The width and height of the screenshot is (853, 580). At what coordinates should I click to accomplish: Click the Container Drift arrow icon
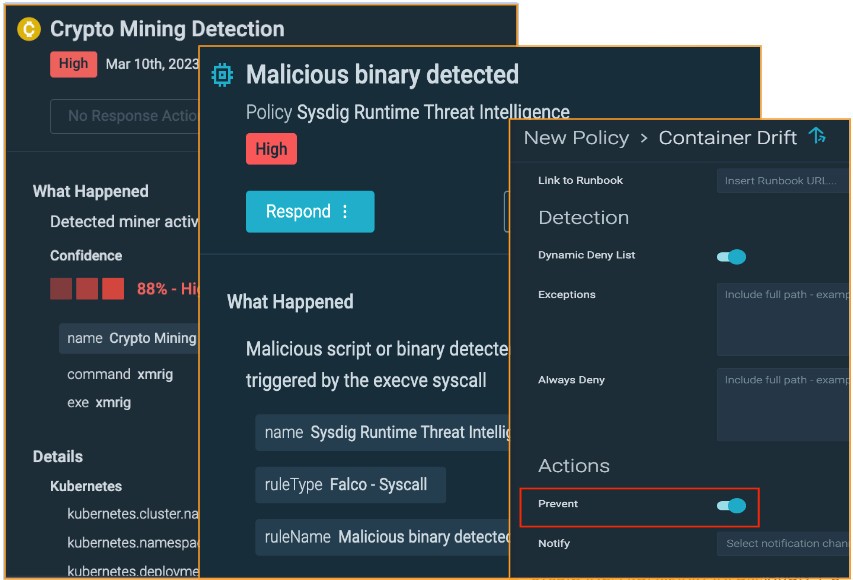click(817, 135)
